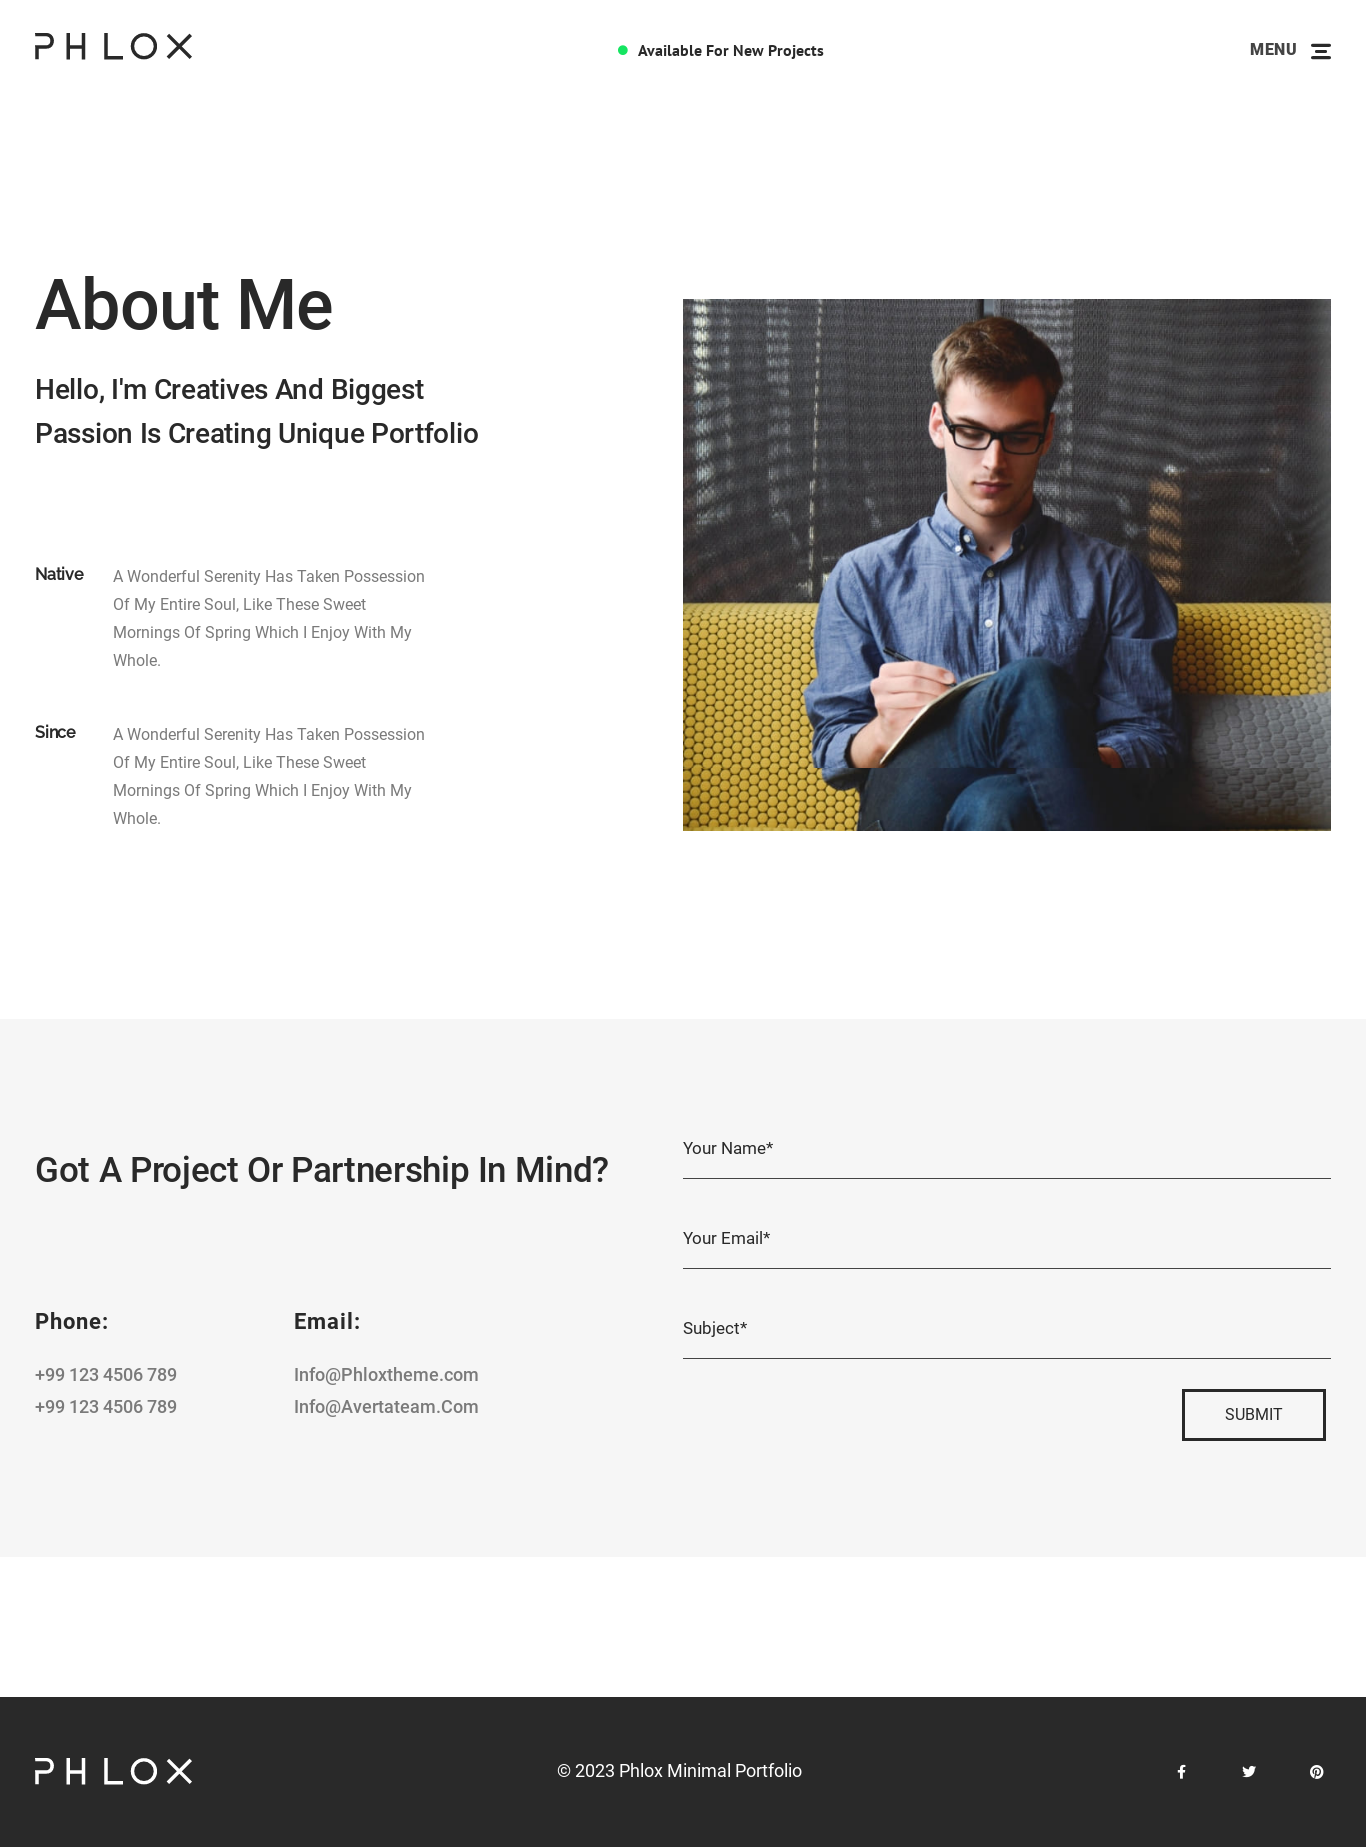Click the second phone number listed
Screen dimensions: 1366x1847
(x=106, y=1407)
